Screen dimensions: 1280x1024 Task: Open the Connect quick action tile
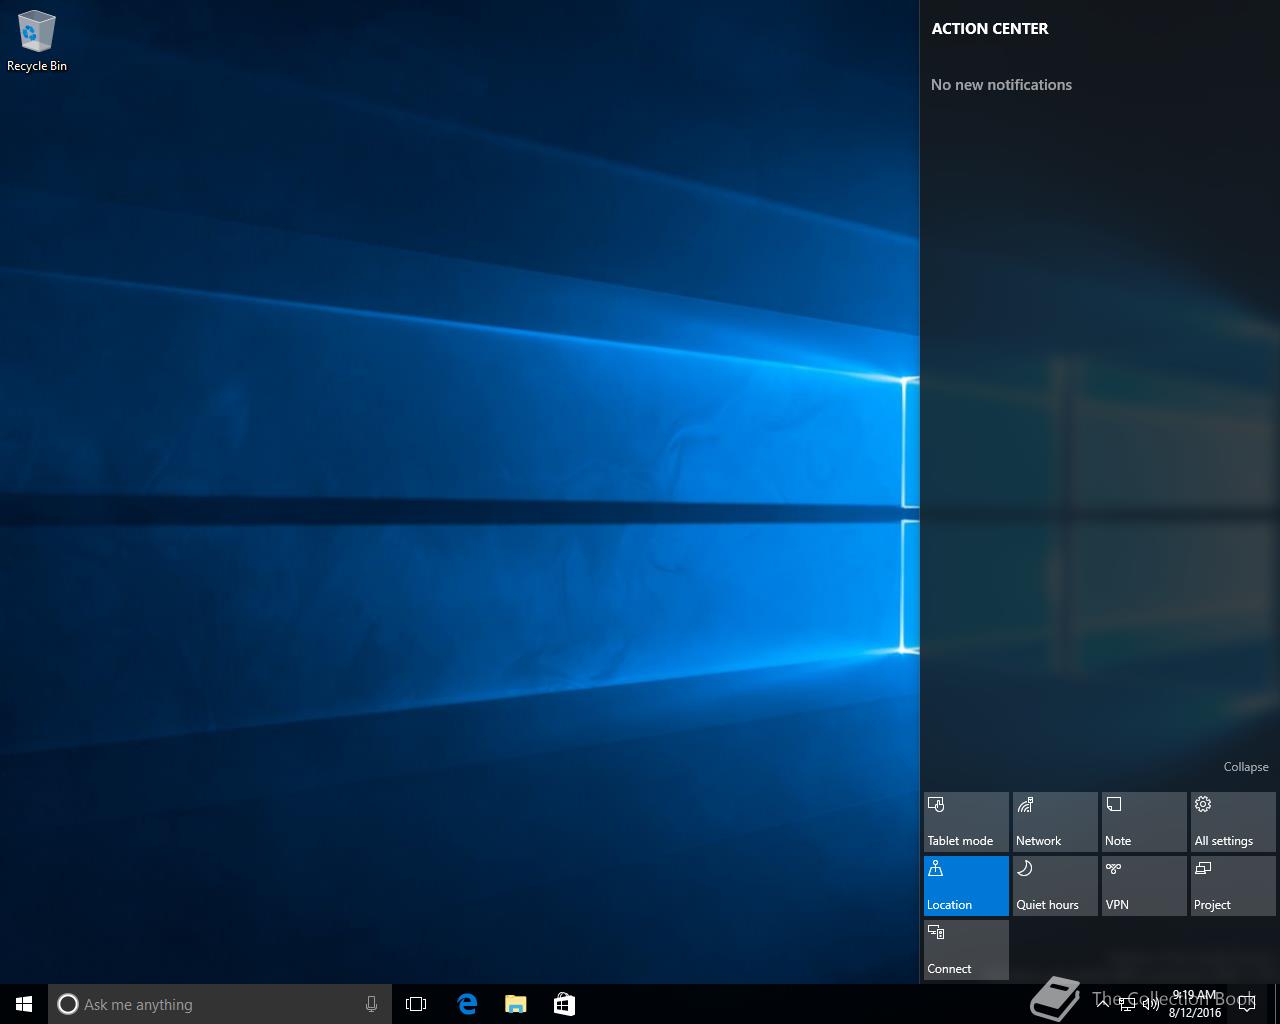pyautogui.click(x=966, y=950)
